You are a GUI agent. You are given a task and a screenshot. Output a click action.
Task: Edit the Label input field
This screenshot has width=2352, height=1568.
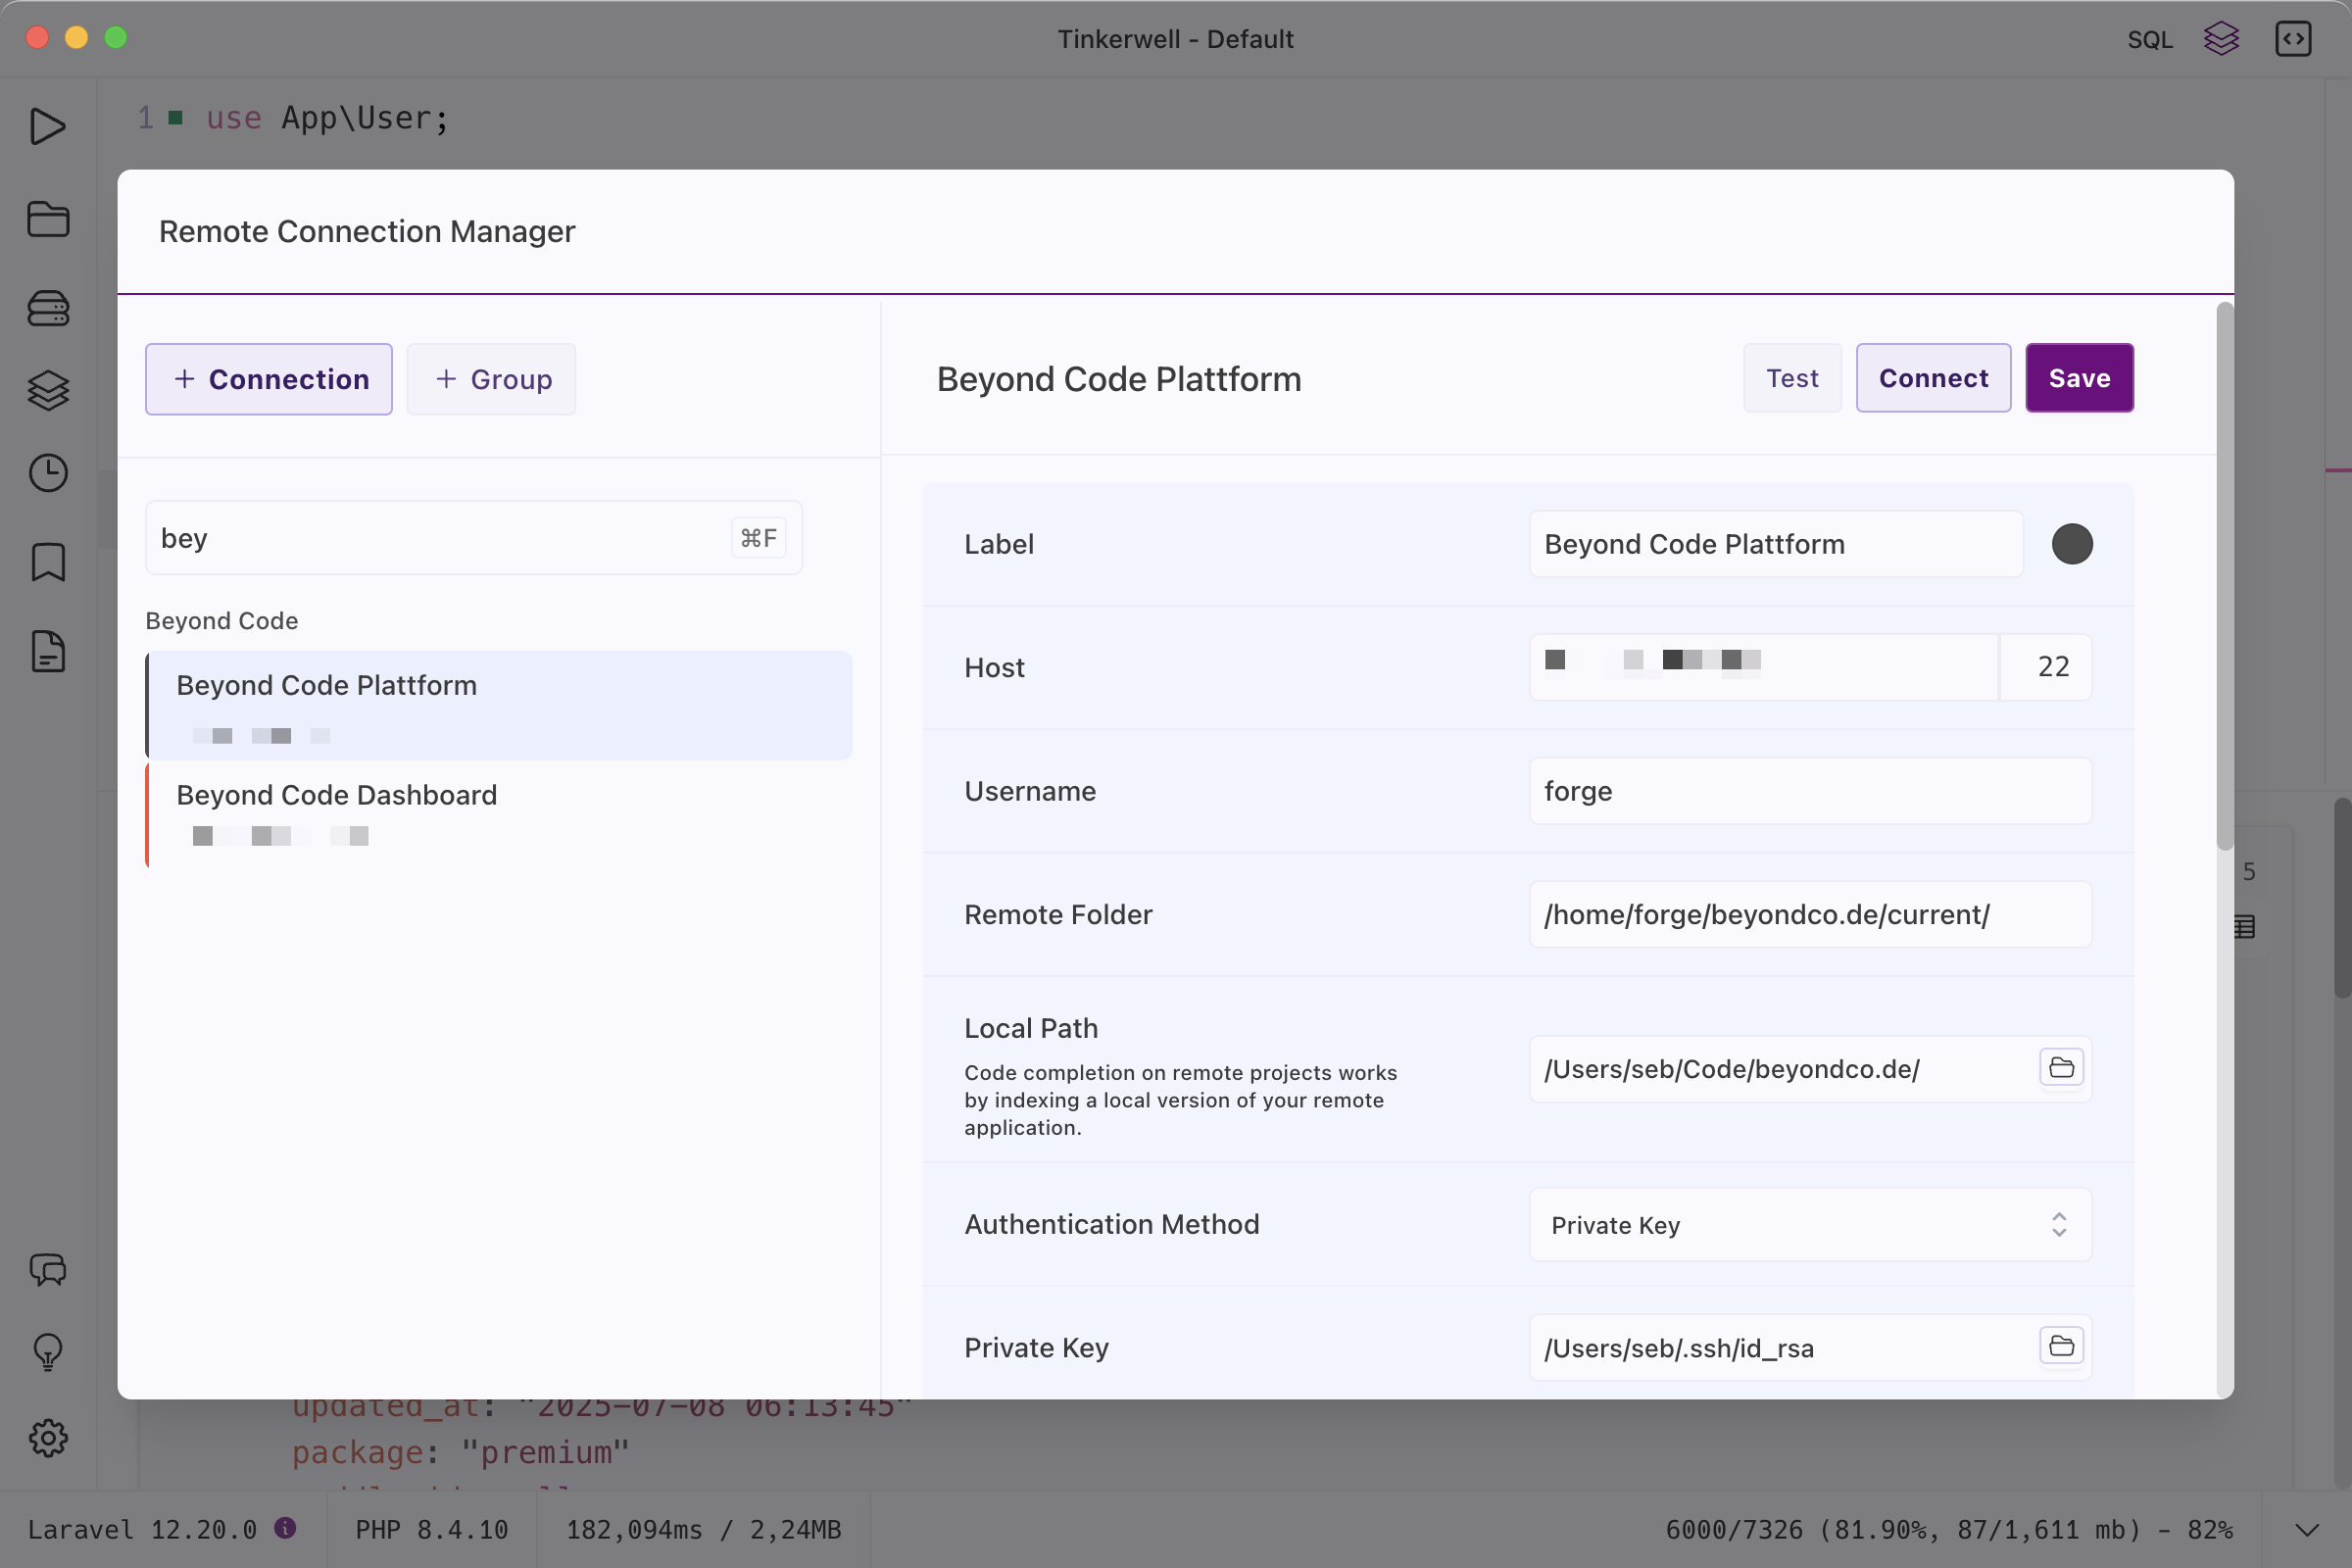point(1776,544)
